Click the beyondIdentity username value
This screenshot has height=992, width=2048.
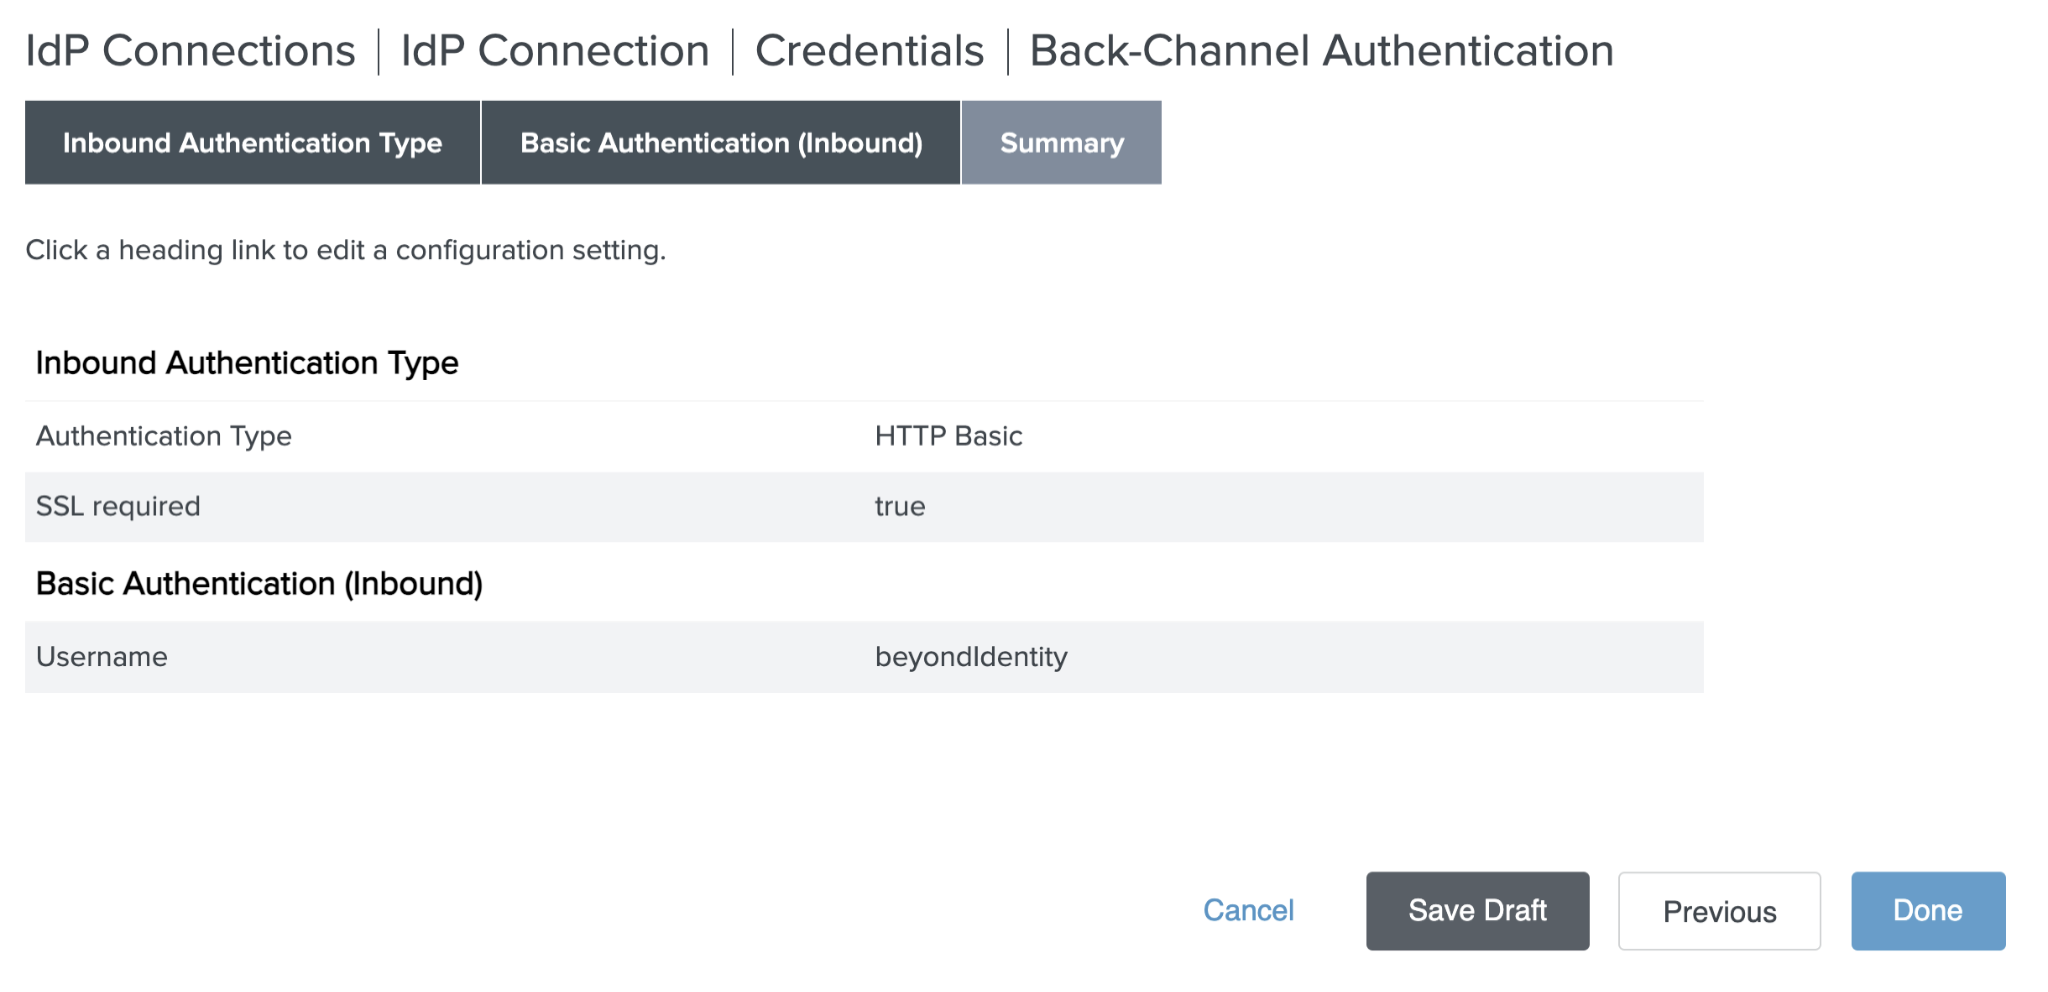[x=971, y=657]
